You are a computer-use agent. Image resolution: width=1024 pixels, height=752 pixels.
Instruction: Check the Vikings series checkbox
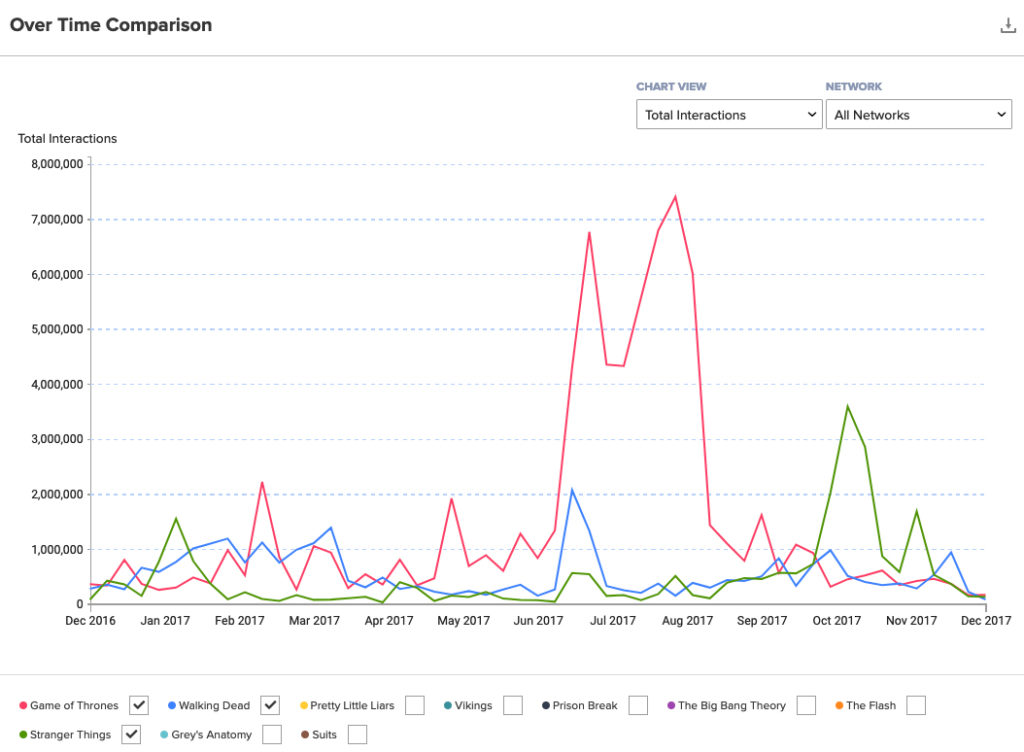[x=513, y=706]
